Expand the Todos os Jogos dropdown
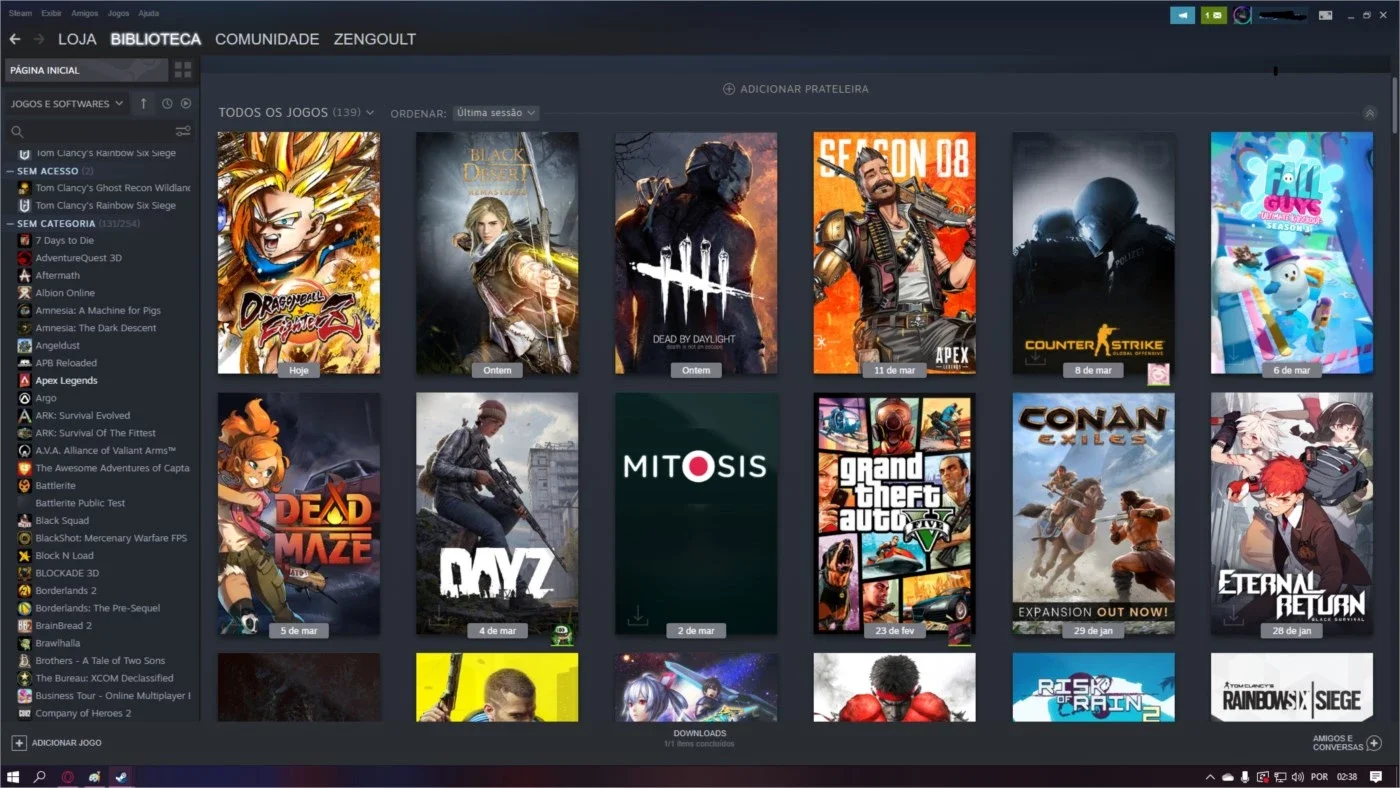This screenshot has height=788, width=1400. pyautogui.click(x=296, y=113)
